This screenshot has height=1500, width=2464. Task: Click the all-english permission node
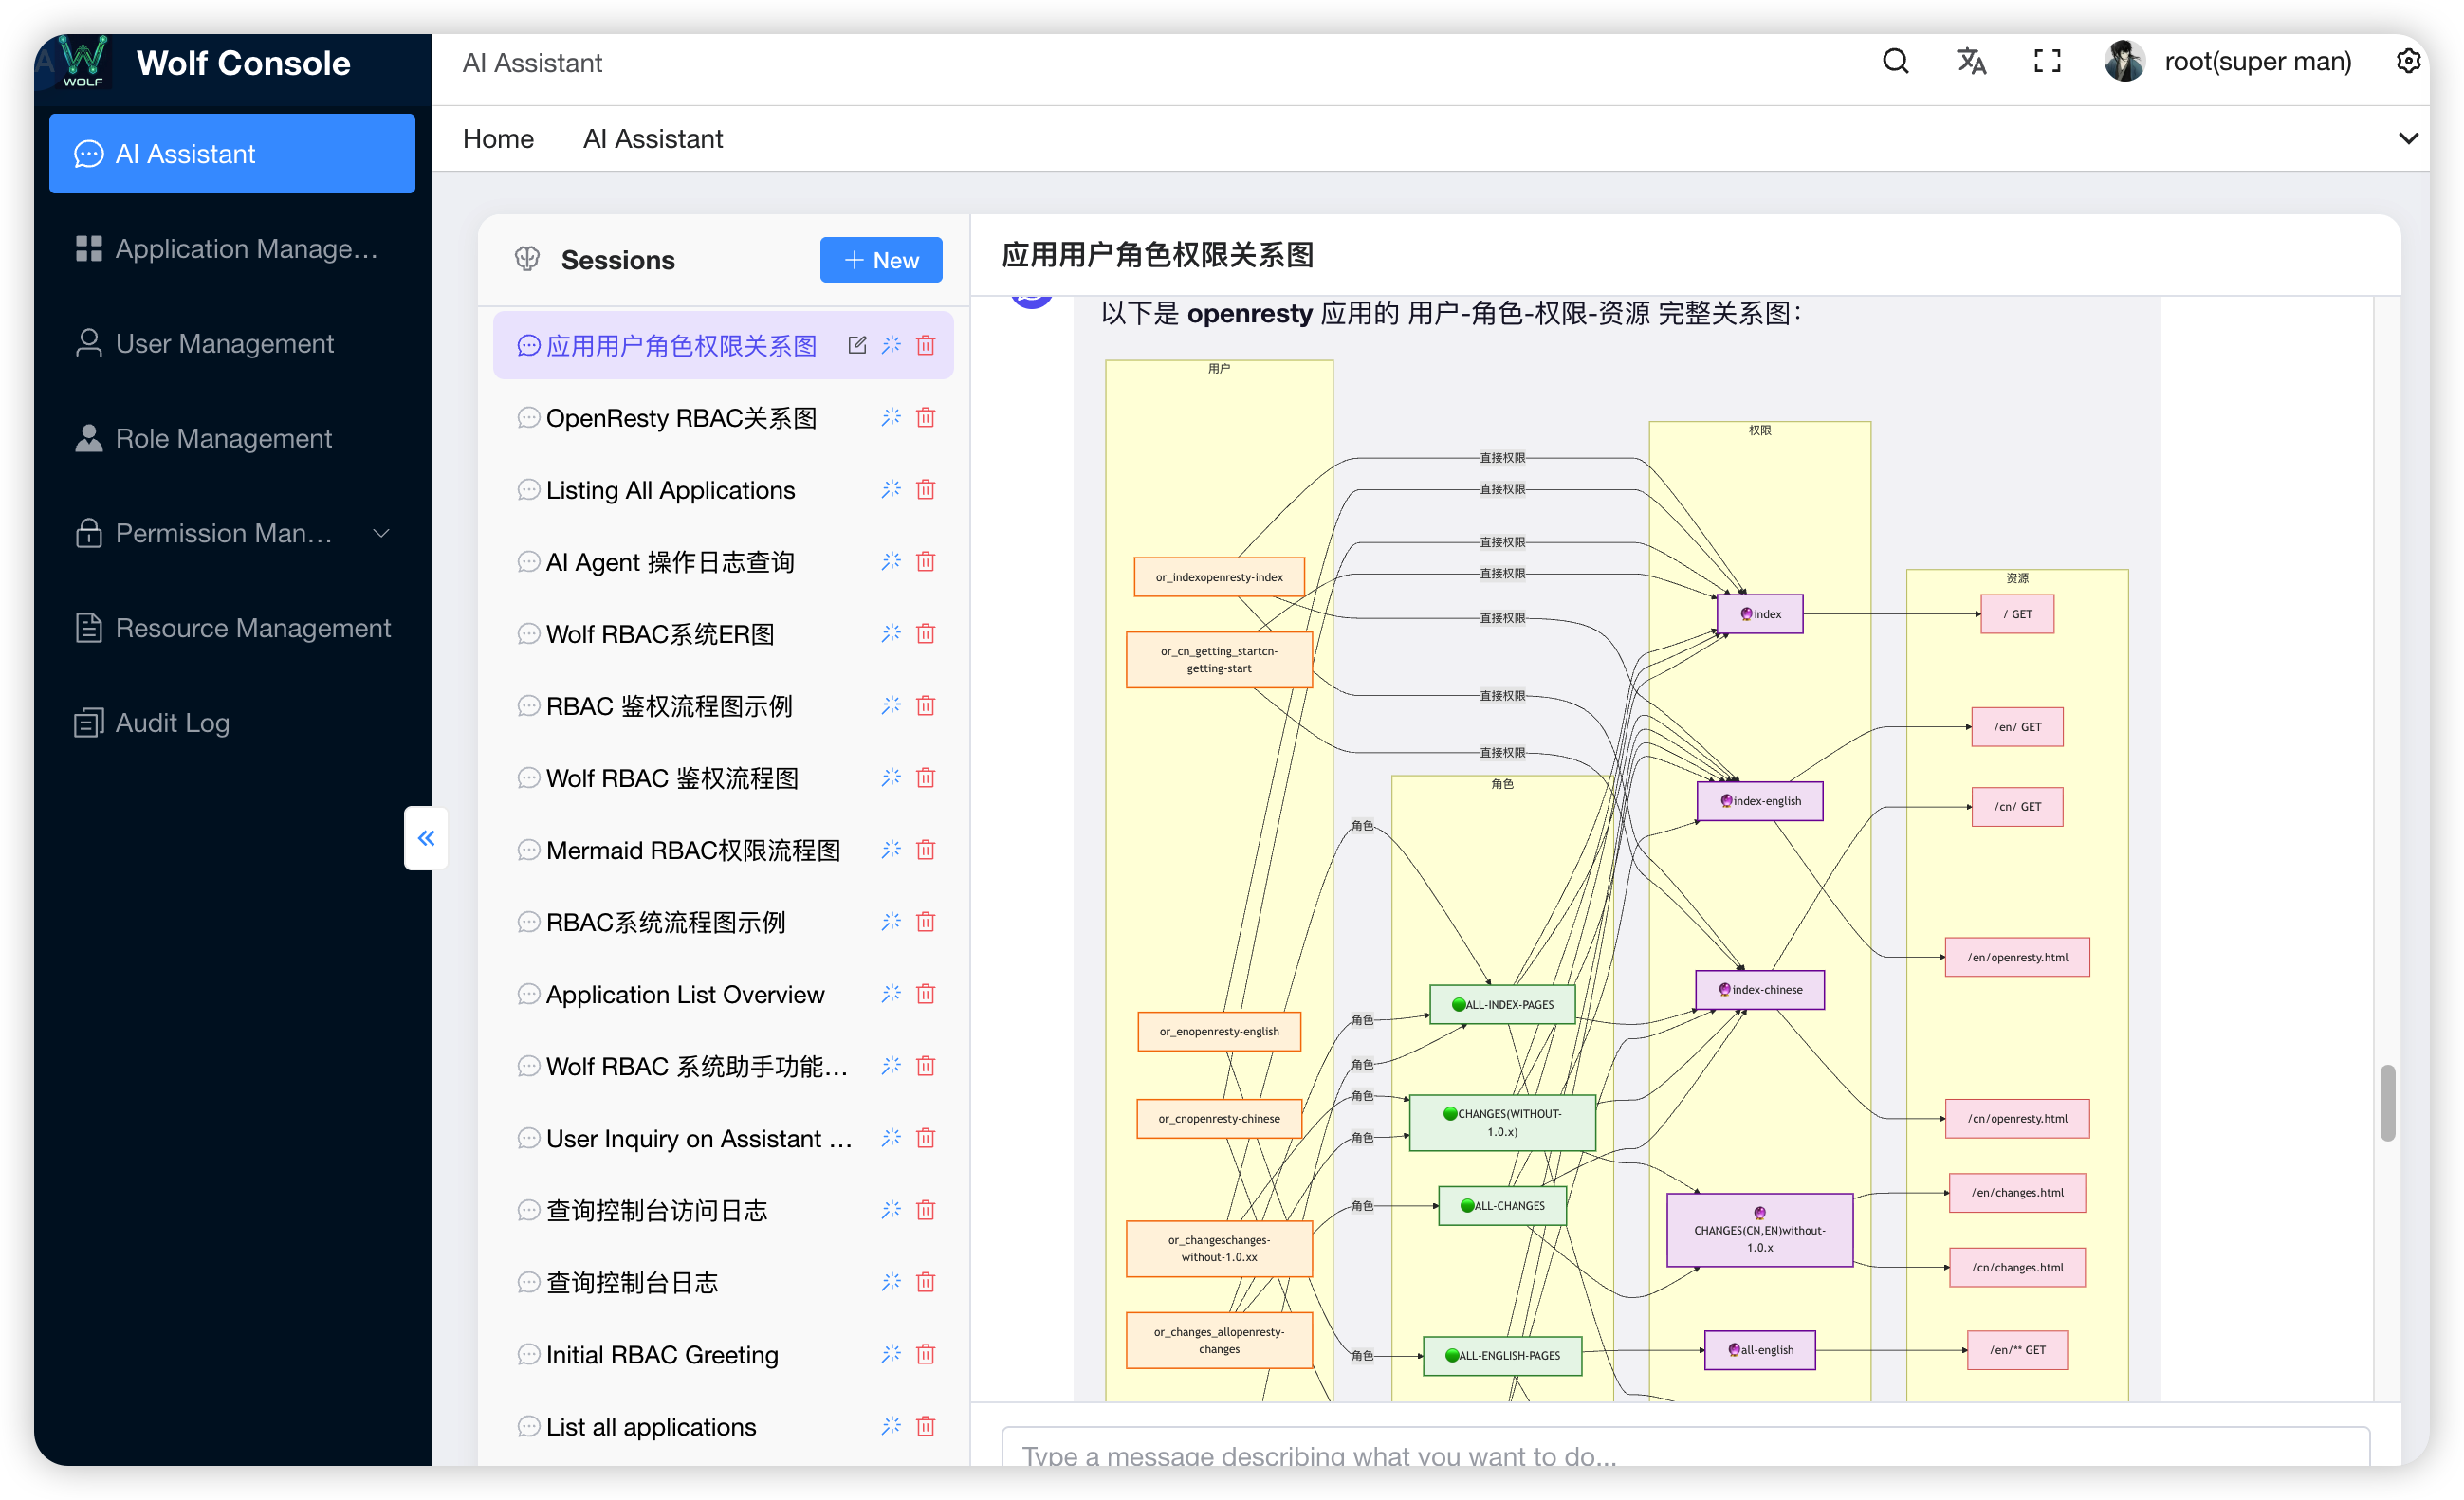[x=1760, y=1349]
